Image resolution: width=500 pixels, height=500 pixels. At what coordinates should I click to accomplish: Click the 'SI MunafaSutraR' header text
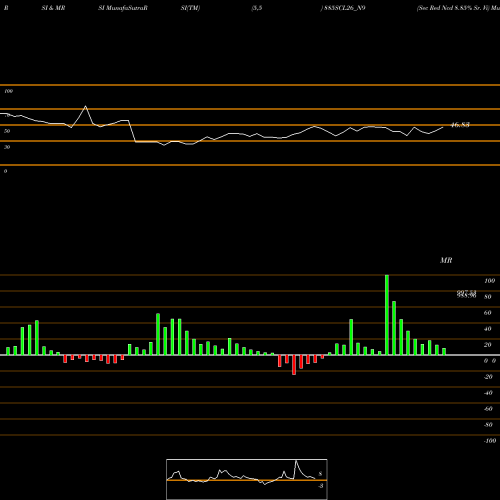point(123,8)
